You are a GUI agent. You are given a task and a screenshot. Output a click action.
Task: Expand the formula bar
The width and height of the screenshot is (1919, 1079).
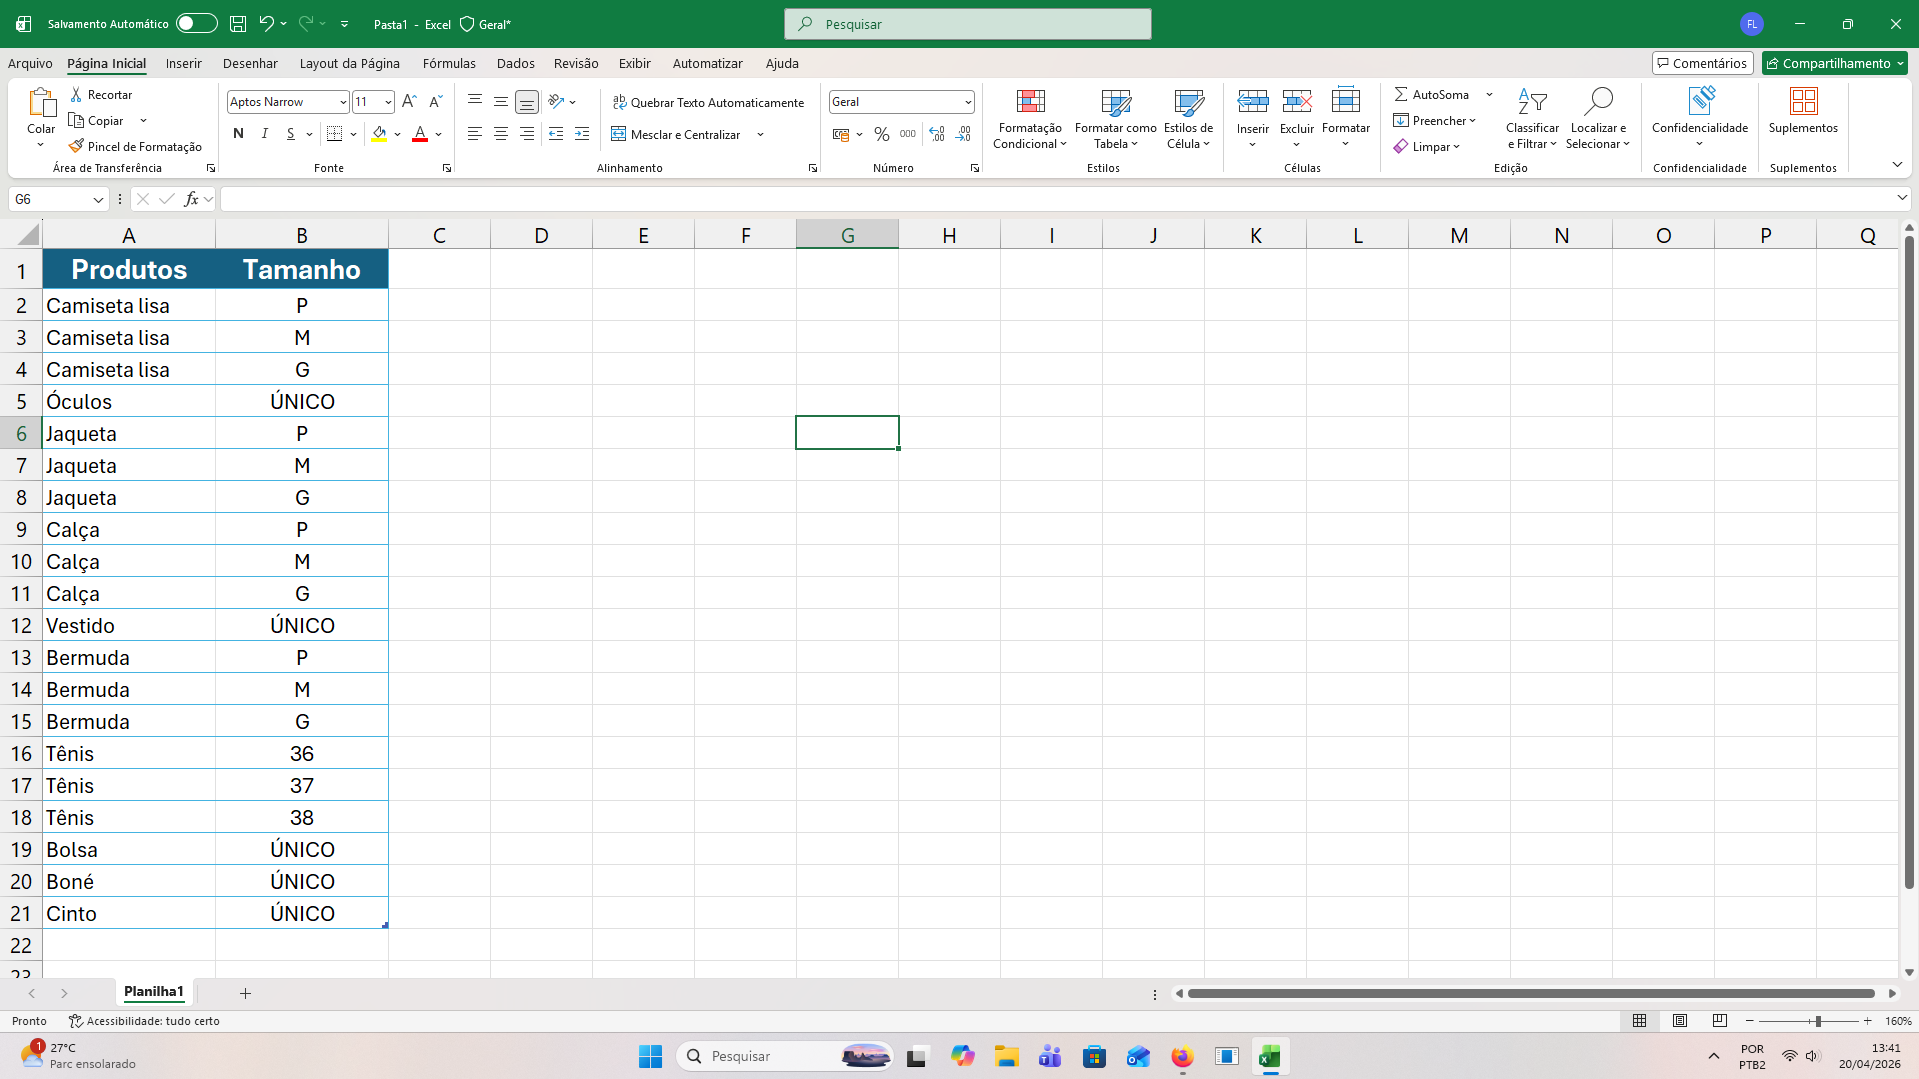[1902, 198]
